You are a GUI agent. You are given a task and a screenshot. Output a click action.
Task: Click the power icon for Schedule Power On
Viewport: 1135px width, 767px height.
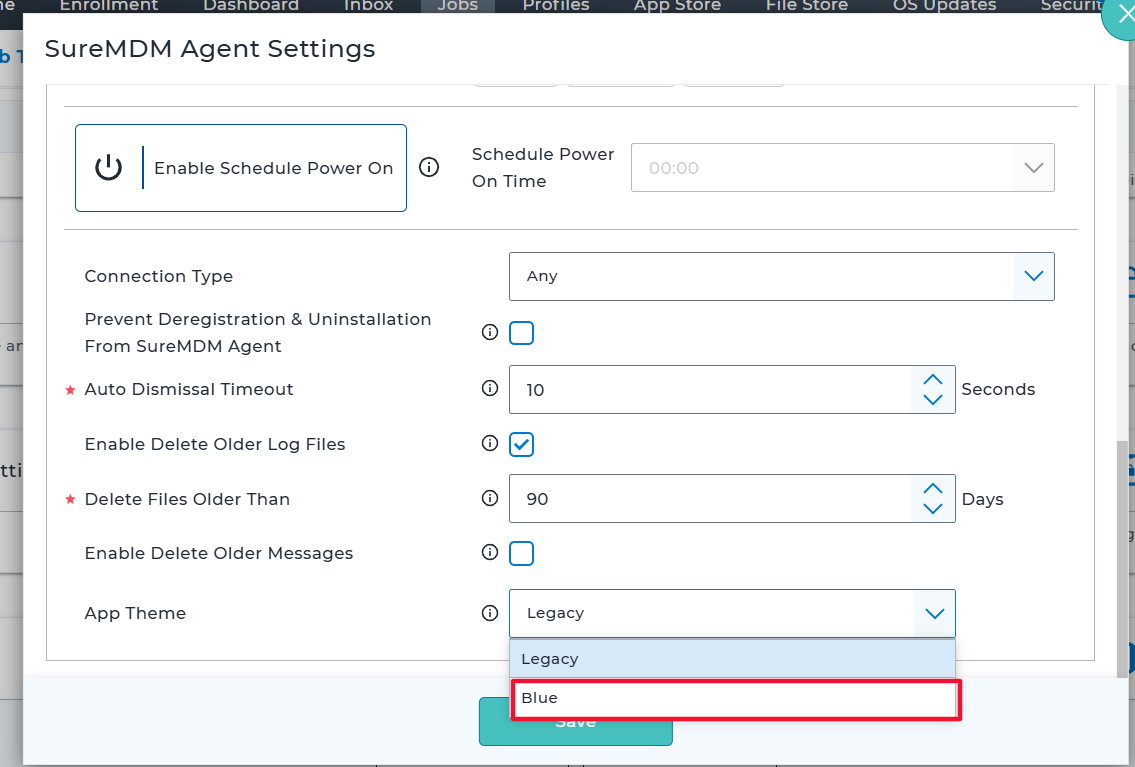108,168
